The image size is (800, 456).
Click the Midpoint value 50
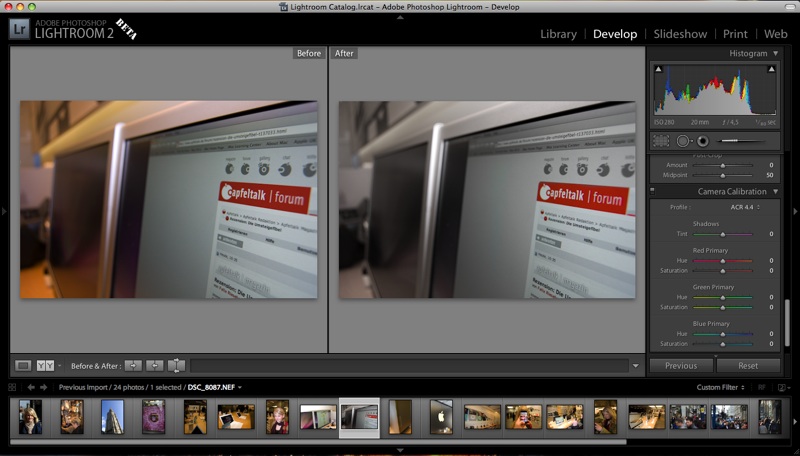point(769,175)
